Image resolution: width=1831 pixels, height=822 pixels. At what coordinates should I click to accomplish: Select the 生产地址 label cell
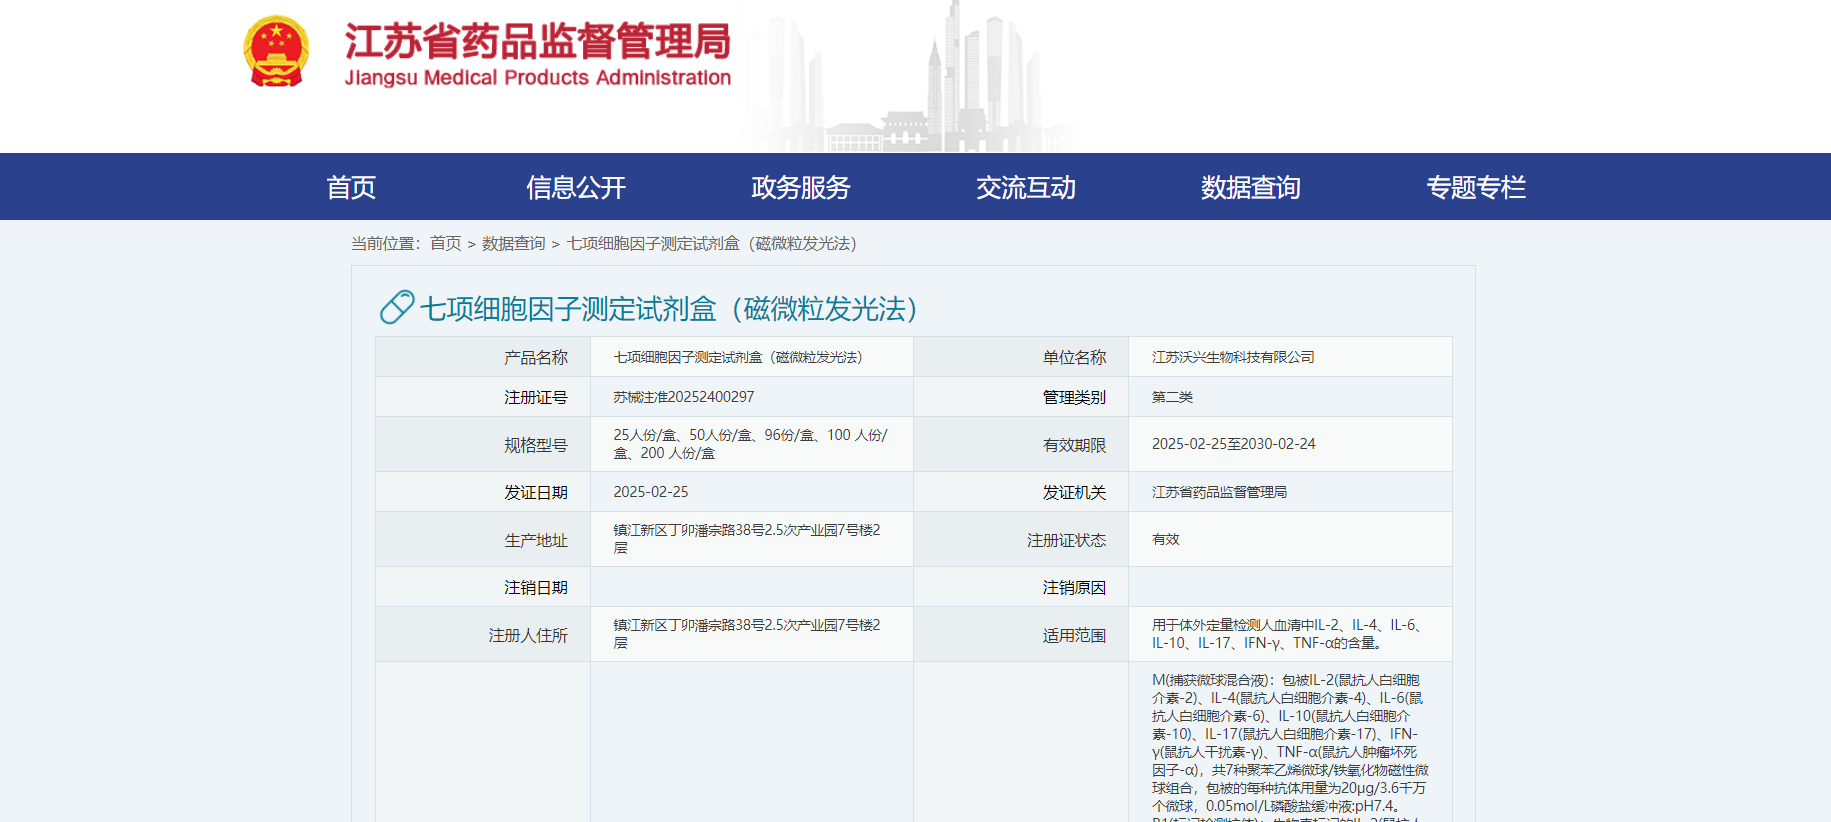(x=483, y=539)
